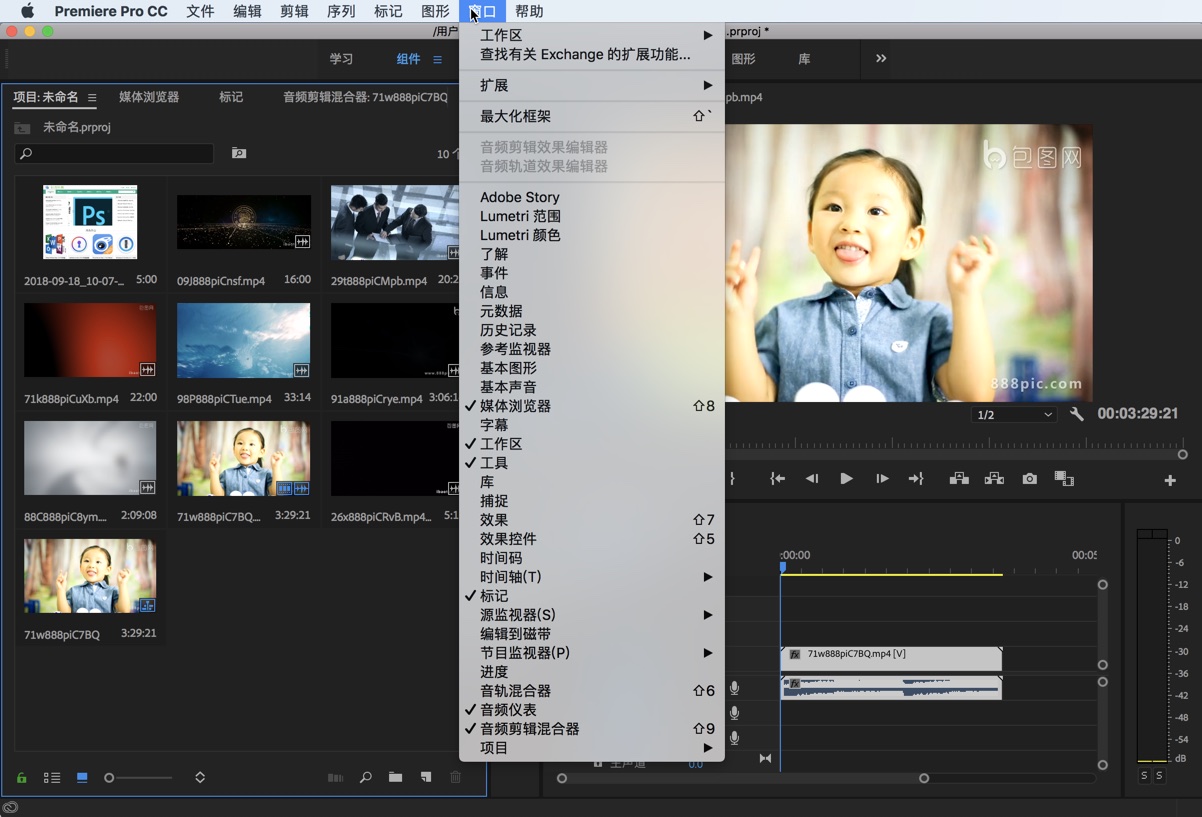The width and height of the screenshot is (1202, 817).
Task: Switch to the 标记 tab
Action: [230, 97]
